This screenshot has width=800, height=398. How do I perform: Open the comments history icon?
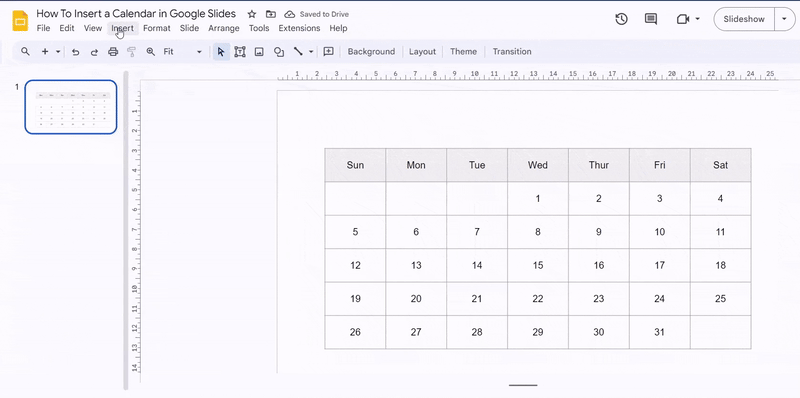coord(651,19)
